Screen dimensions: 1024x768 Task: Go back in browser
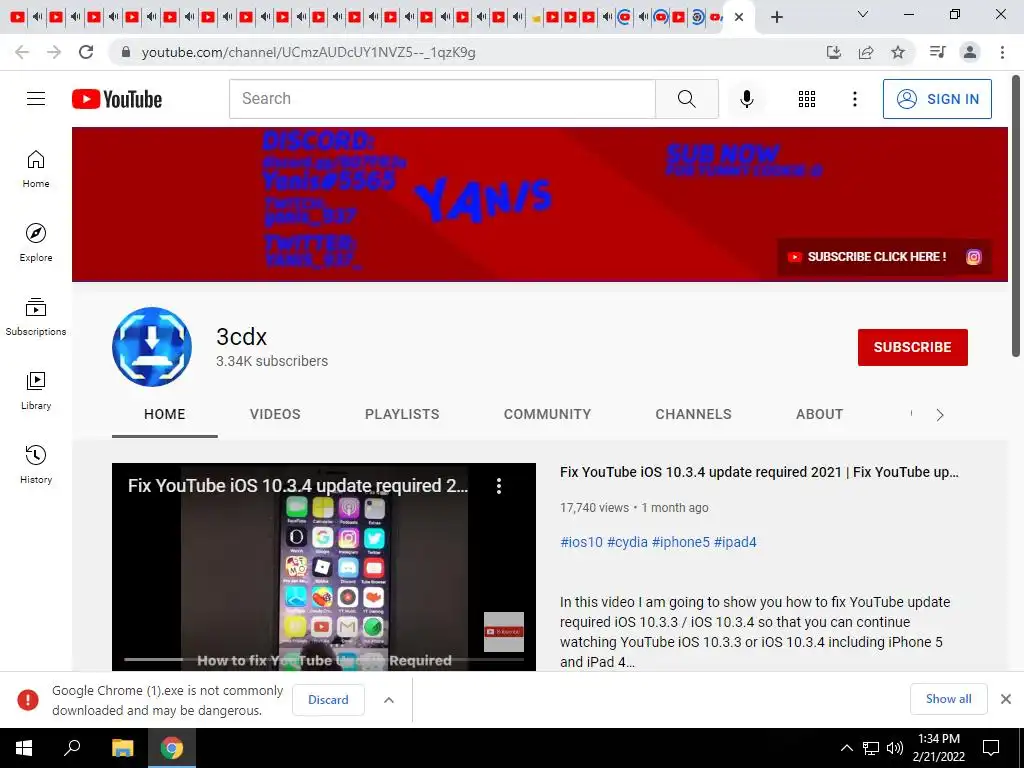tap(22, 52)
